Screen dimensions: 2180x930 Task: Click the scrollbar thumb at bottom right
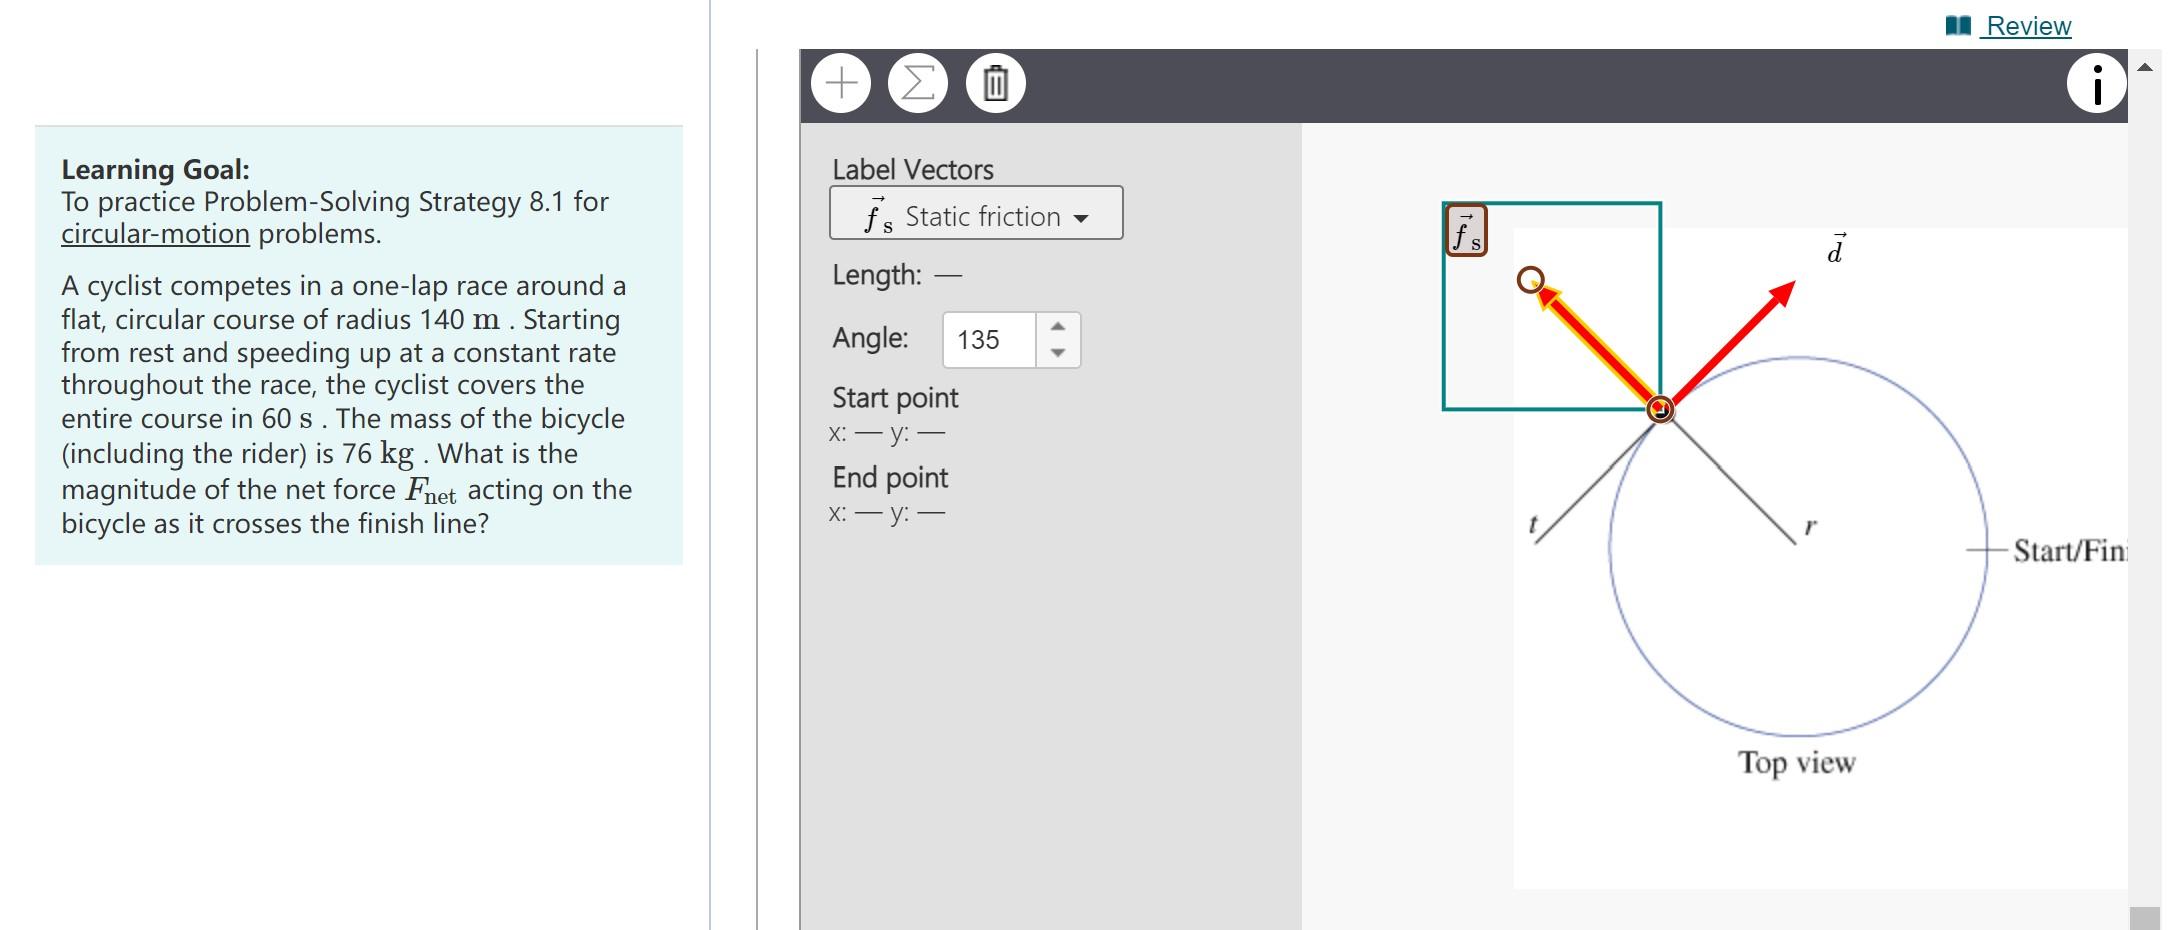coord(2143,916)
